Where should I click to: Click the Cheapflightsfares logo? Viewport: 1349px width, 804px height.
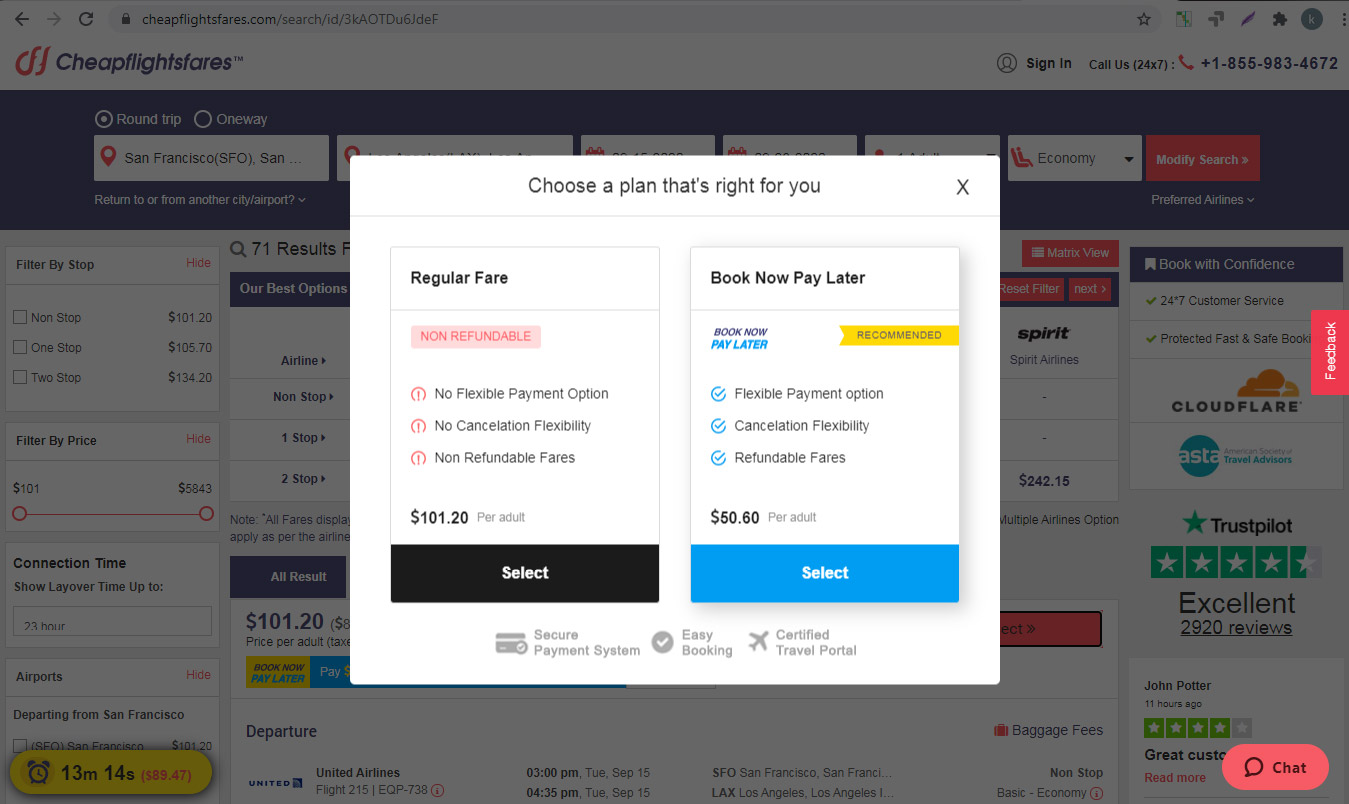pos(129,63)
